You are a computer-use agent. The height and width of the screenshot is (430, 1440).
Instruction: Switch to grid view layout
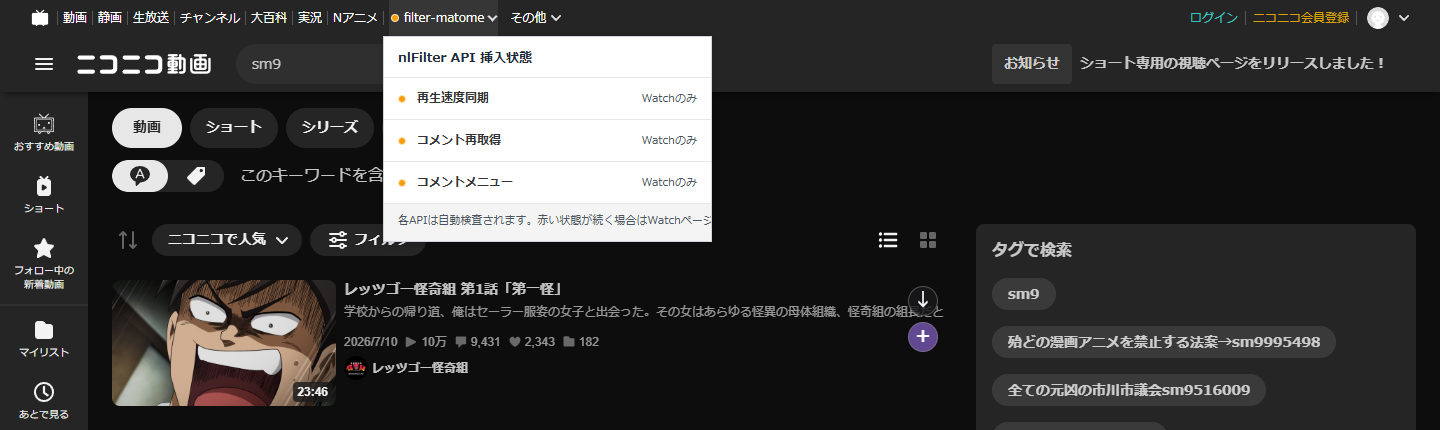(x=928, y=240)
